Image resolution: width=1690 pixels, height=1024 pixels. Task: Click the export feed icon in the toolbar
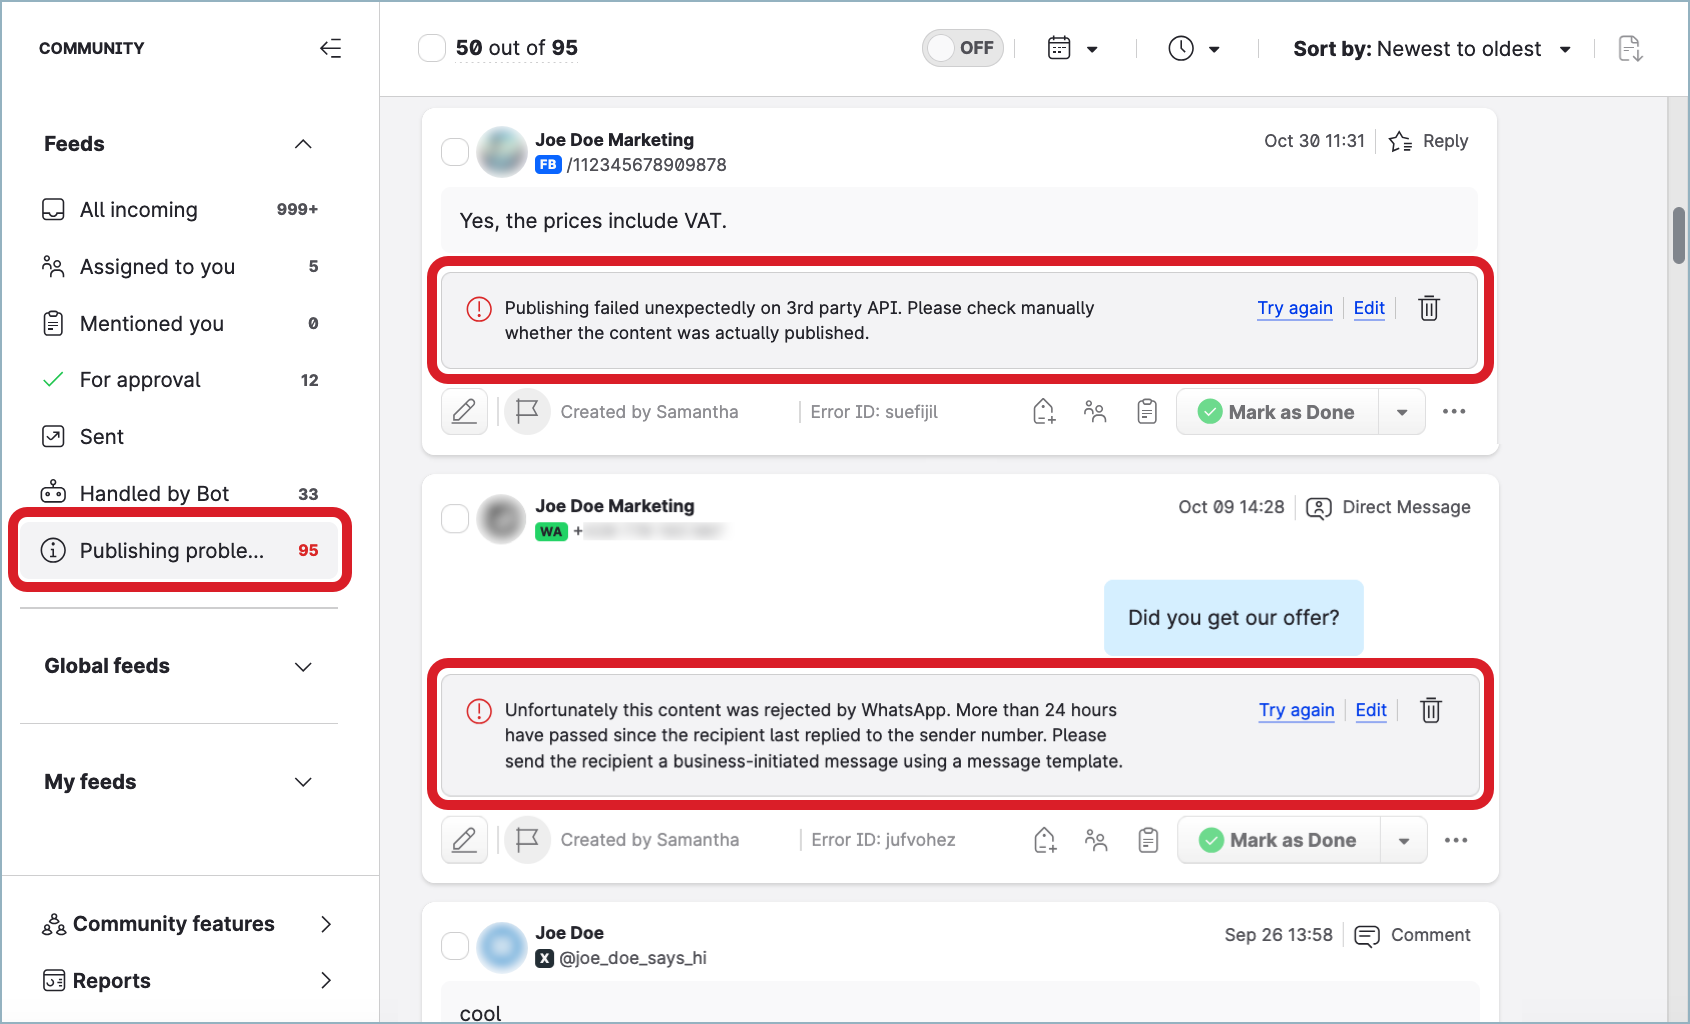[1629, 48]
